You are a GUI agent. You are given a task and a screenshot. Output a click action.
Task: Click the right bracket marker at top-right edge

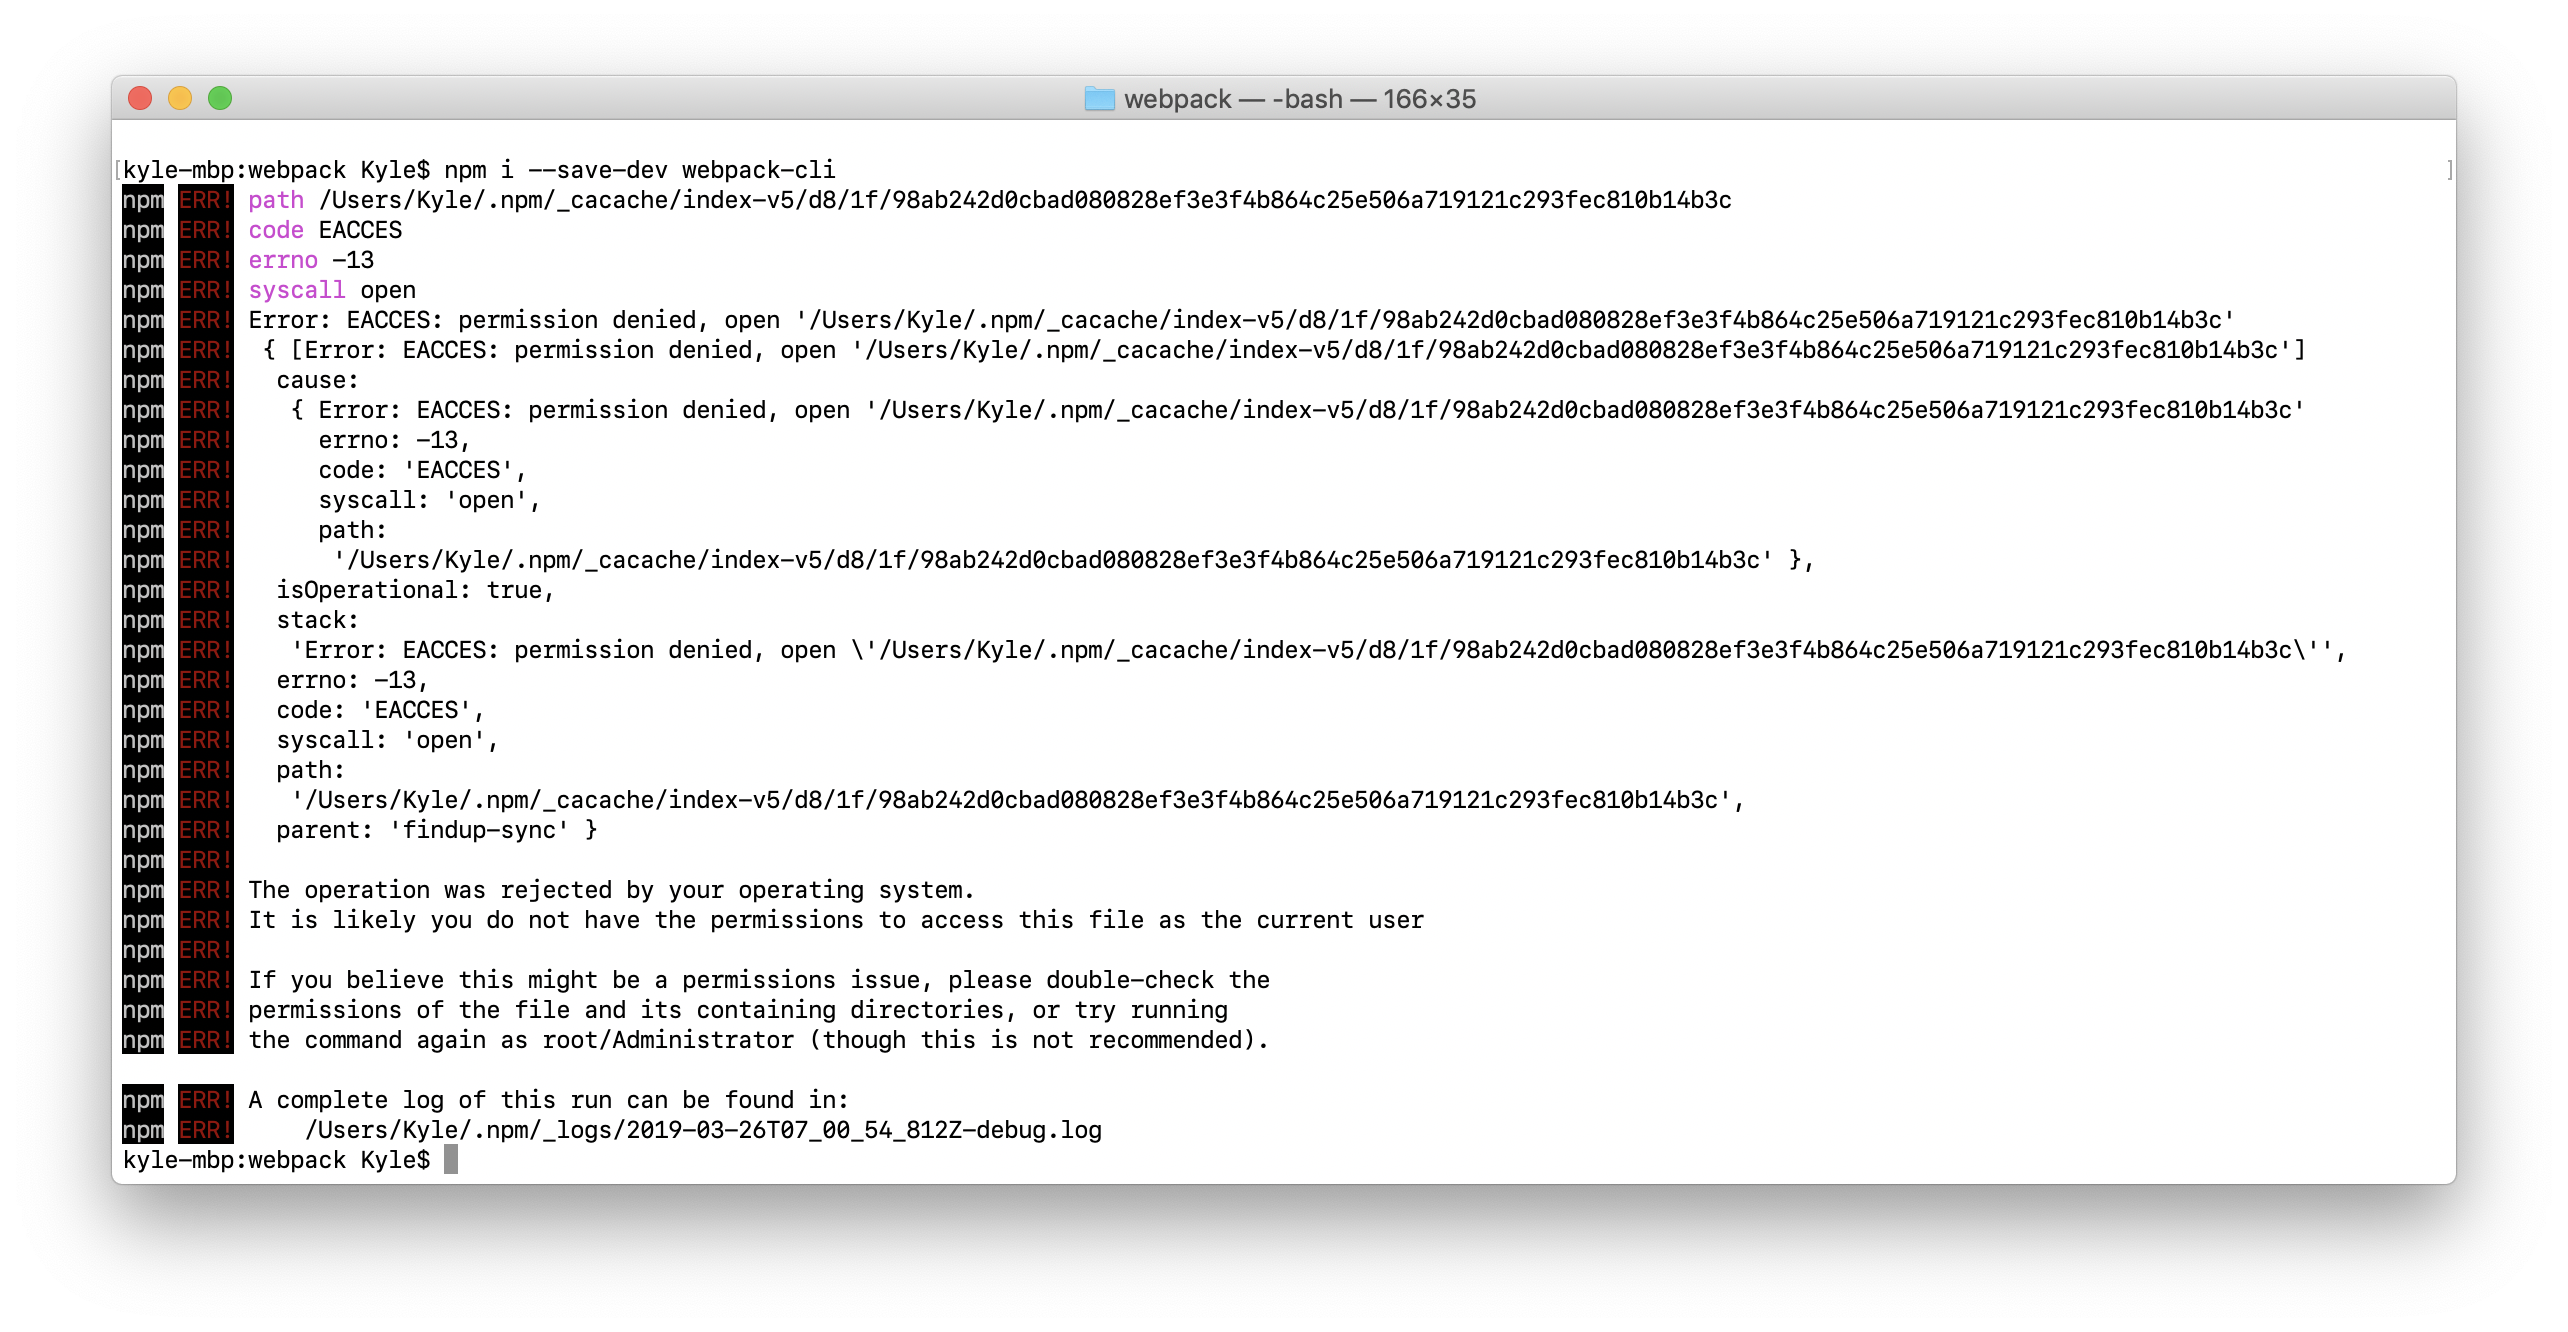(x=2449, y=170)
